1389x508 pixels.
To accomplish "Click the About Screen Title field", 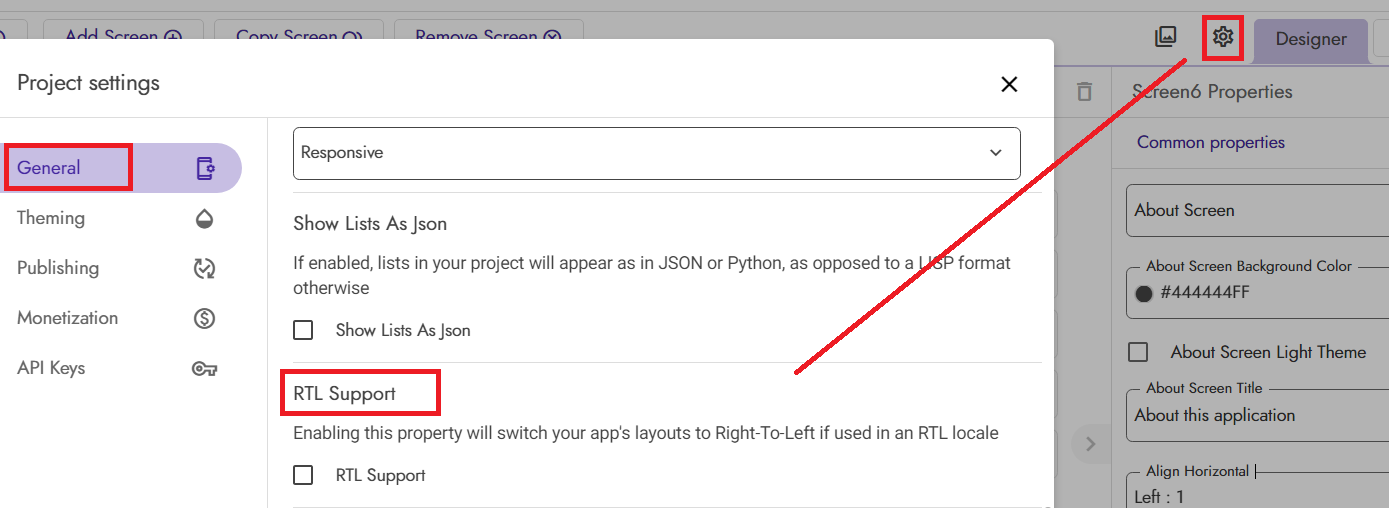I will click(x=1255, y=415).
